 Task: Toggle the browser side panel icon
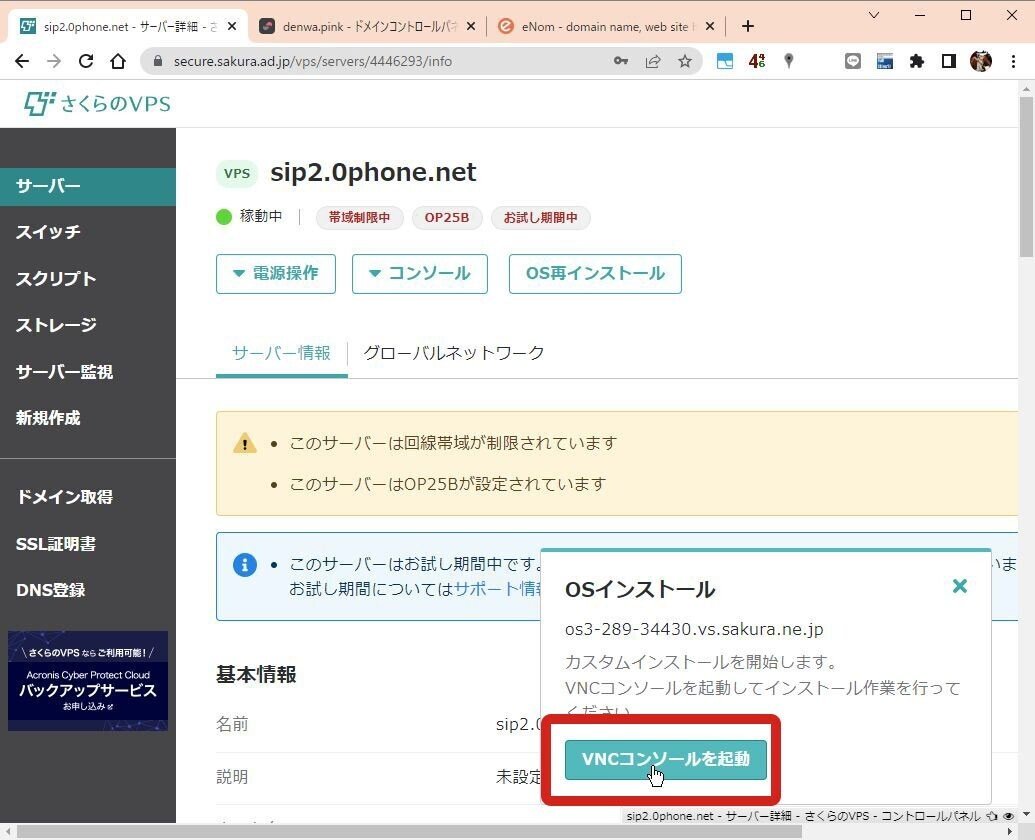949,61
